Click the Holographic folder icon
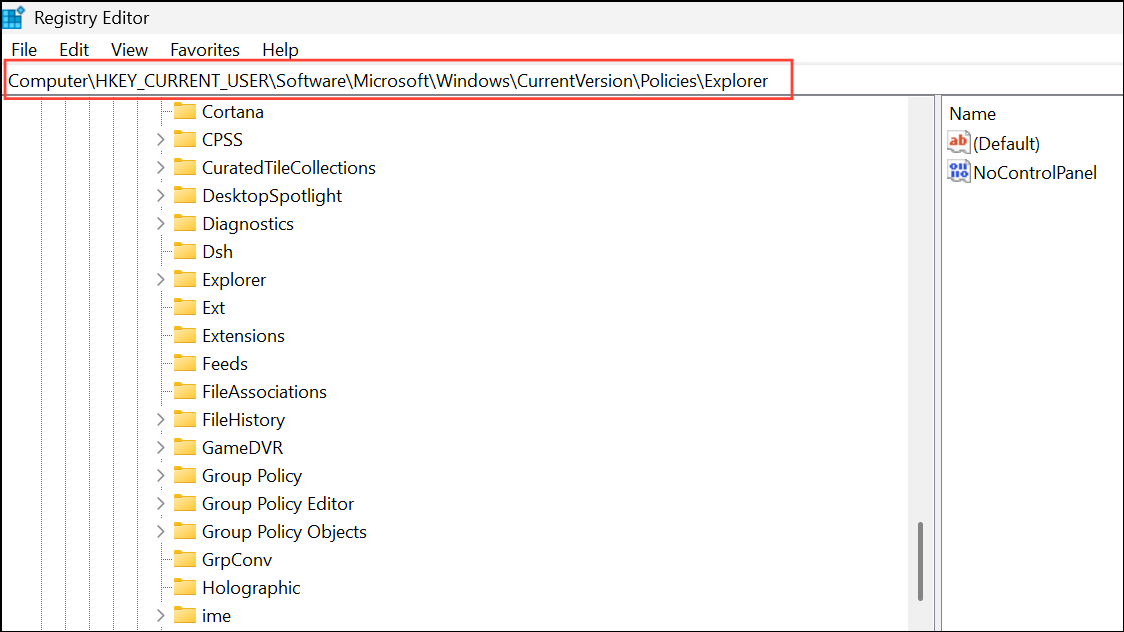Screen dimensions: 1124x632 click(x=185, y=587)
